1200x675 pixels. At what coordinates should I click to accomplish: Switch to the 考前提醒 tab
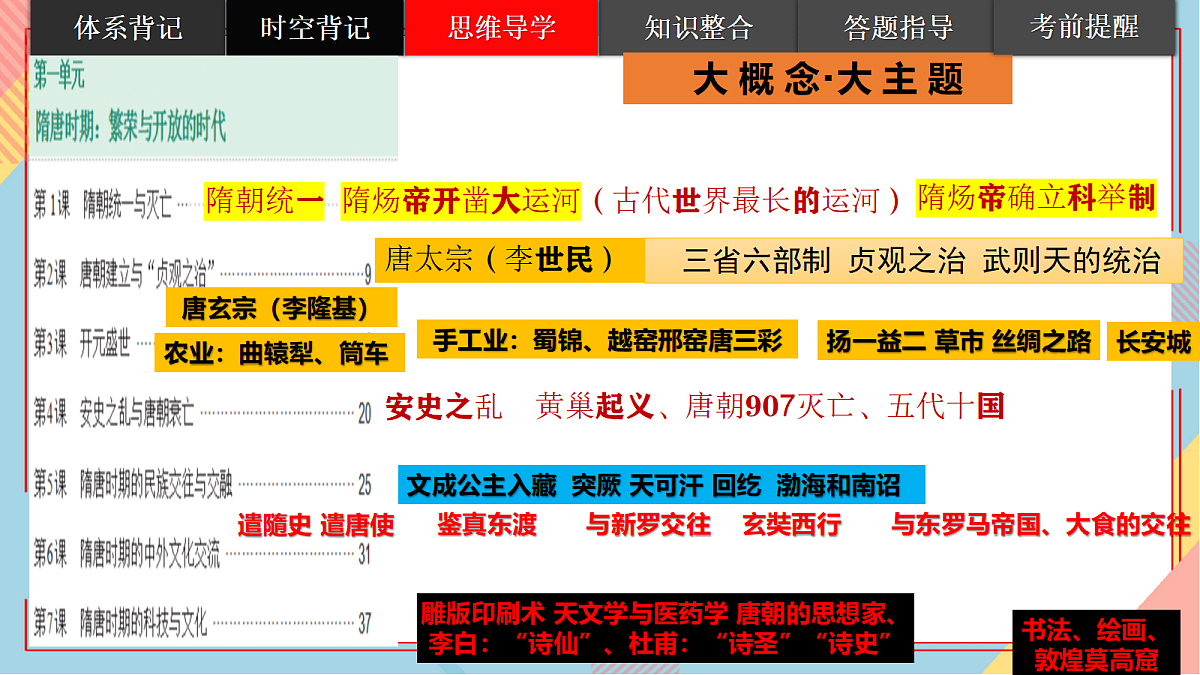pyautogui.click(x=1084, y=28)
